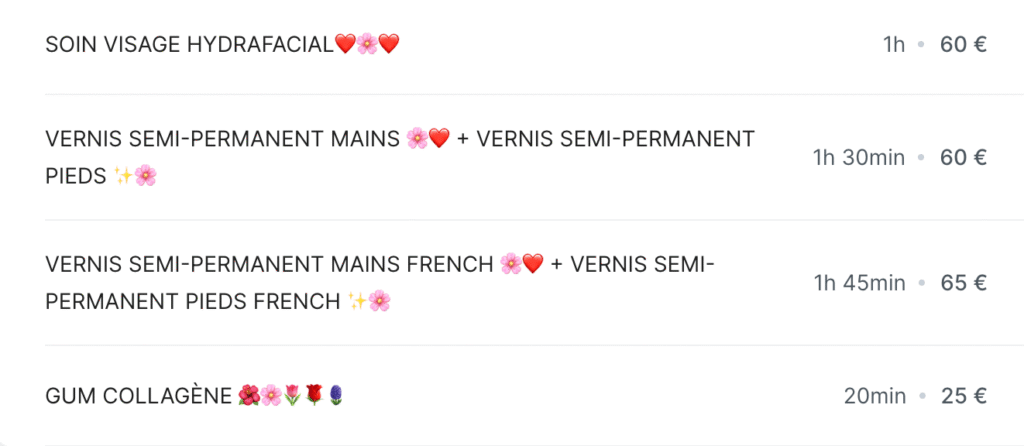Click the red rose emoji in Gum Collagène row
The width and height of the screenshot is (1024, 446).
tap(314, 395)
